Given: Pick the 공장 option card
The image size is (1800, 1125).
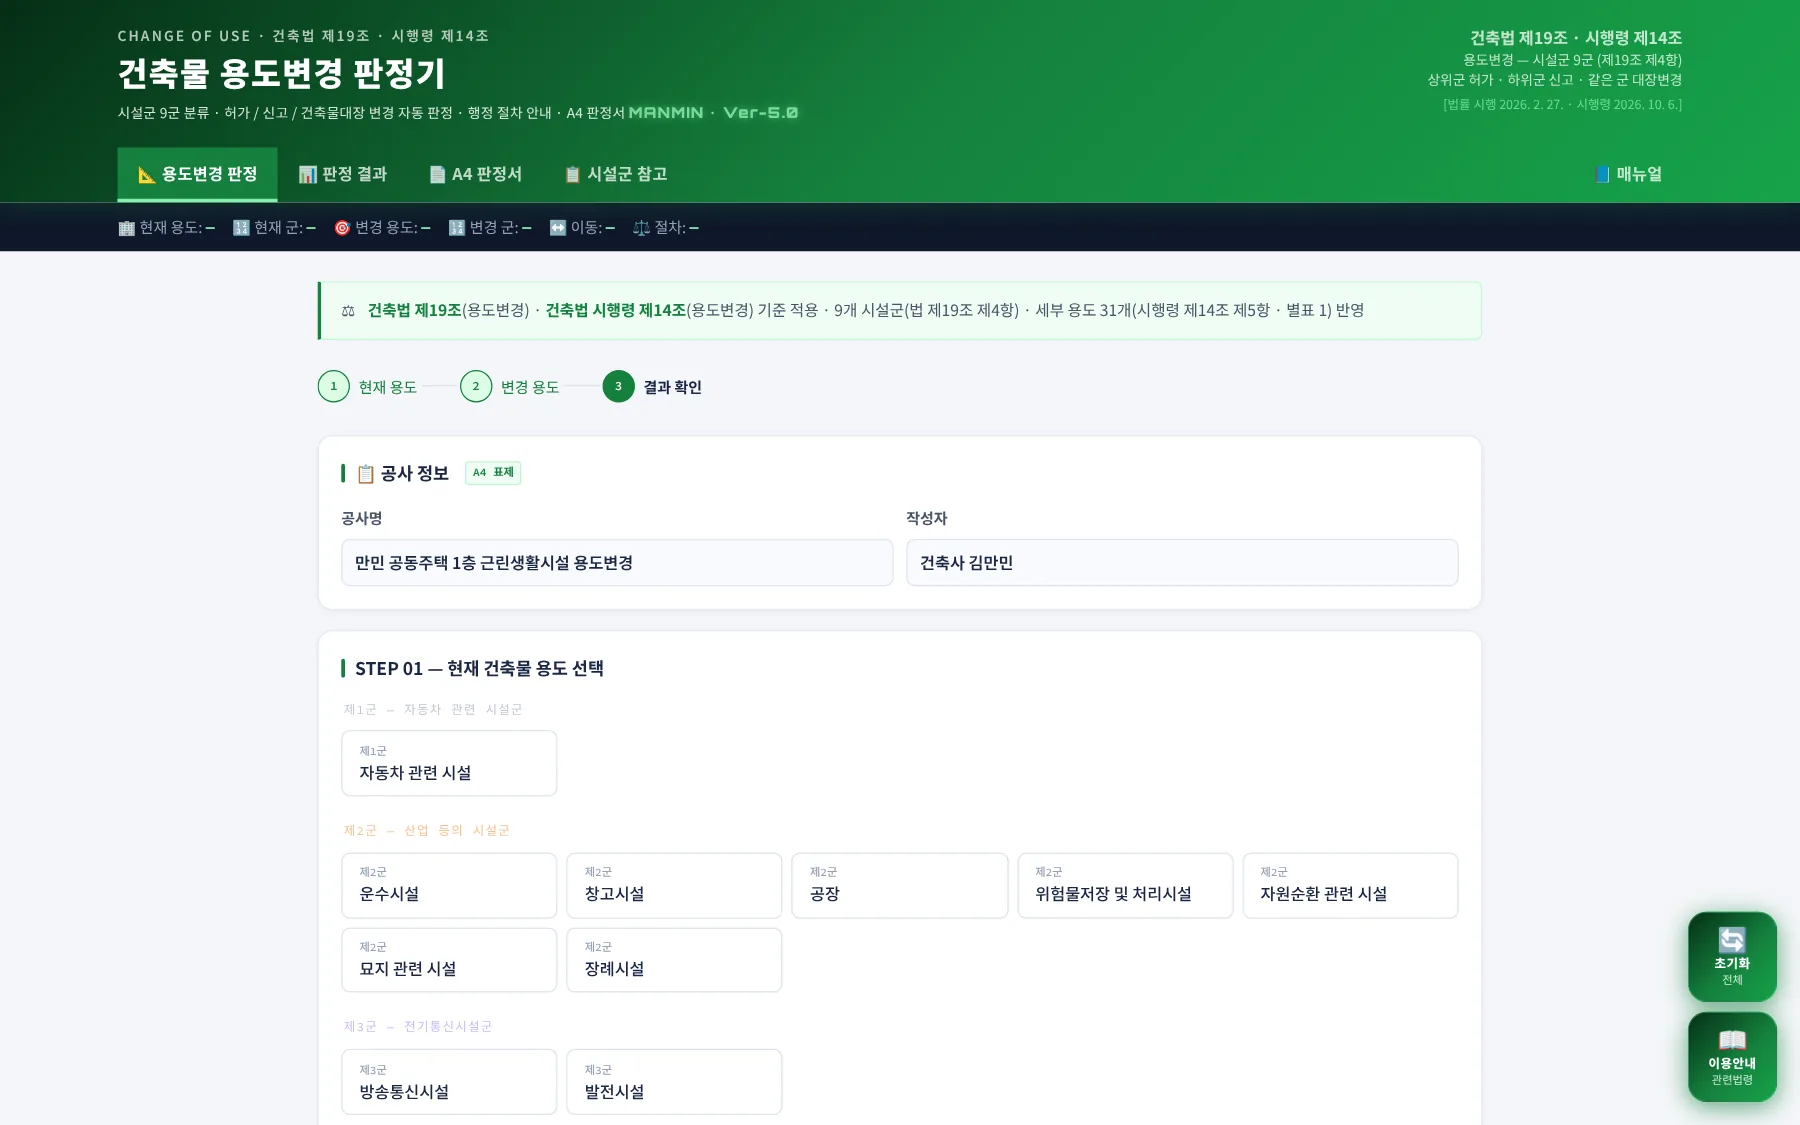Looking at the screenshot, I should (900, 885).
